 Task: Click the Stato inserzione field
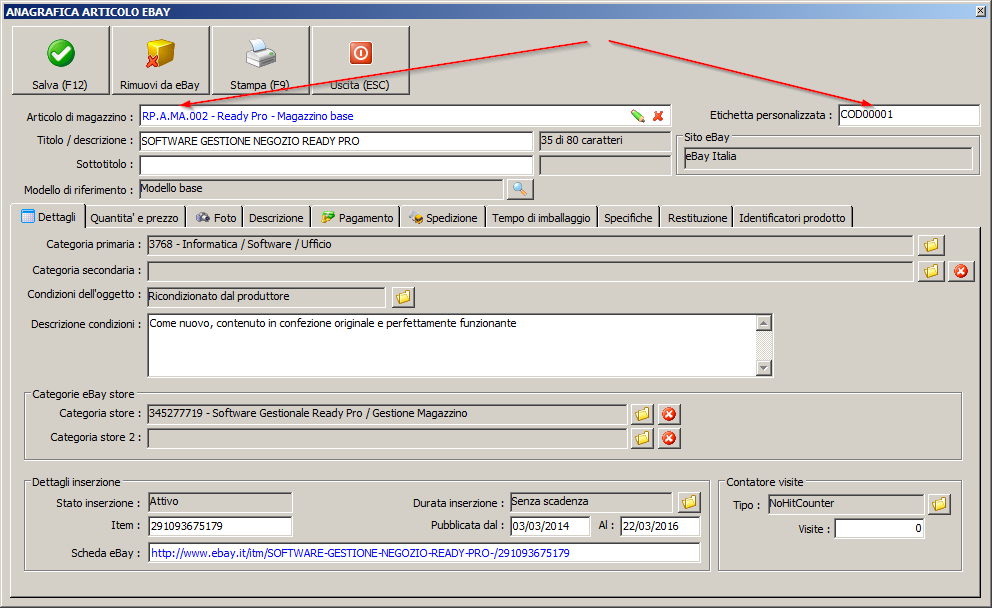[x=220, y=502]
